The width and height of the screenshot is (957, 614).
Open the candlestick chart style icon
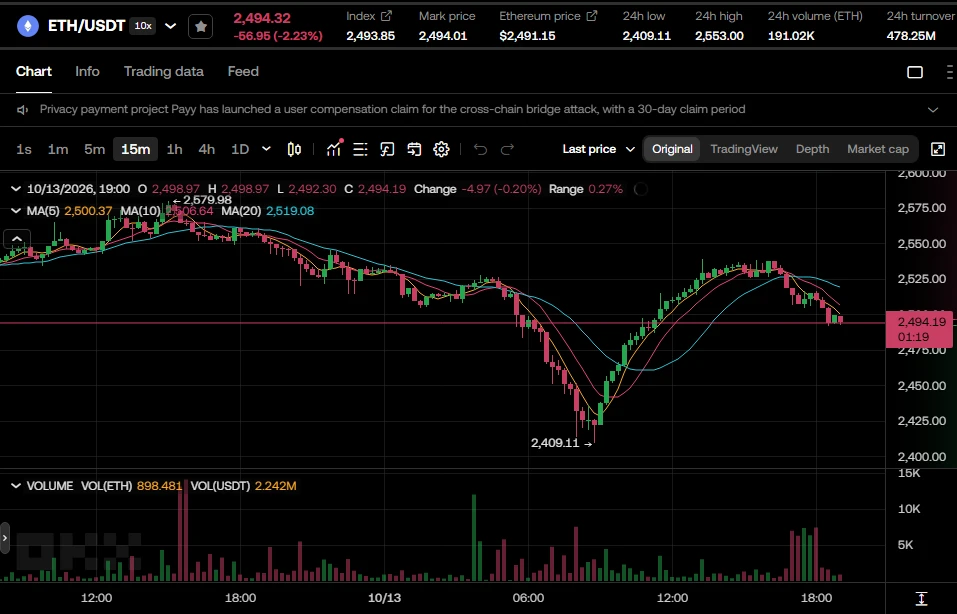294,150
